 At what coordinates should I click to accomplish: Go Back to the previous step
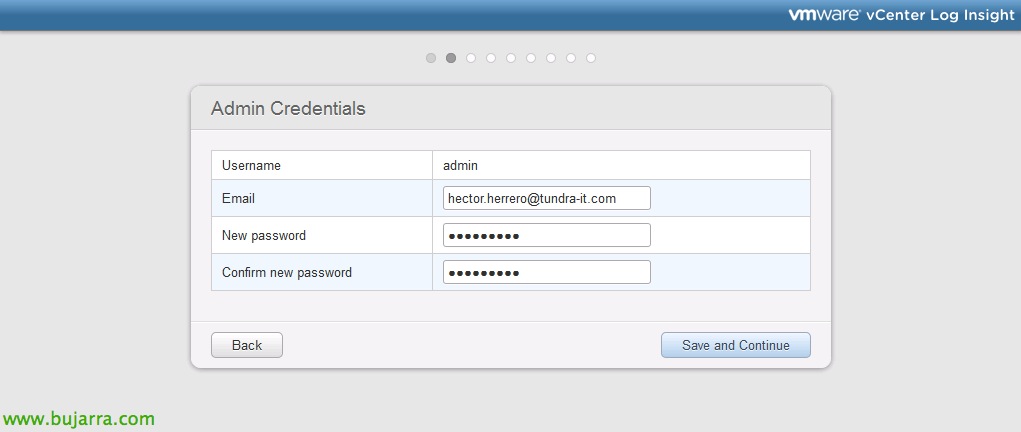click(x=247, y=345)
